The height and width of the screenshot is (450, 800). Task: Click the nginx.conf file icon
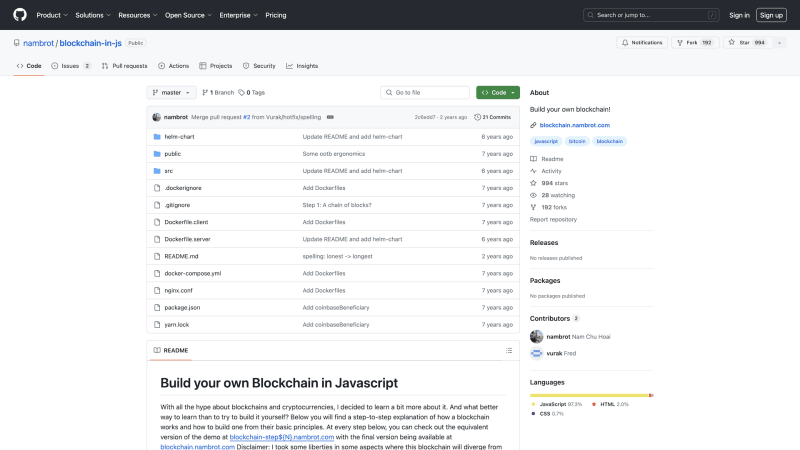click(157, 290)
